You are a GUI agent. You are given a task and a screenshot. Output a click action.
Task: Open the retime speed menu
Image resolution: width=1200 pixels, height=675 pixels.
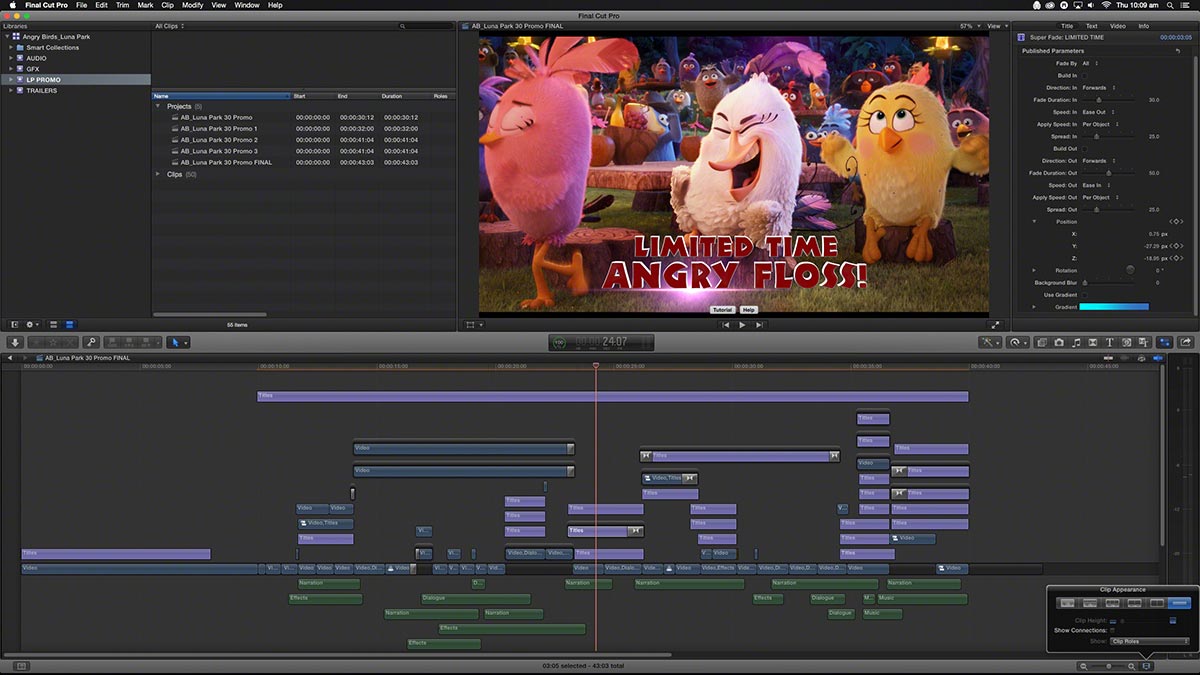coord(1018,342)
